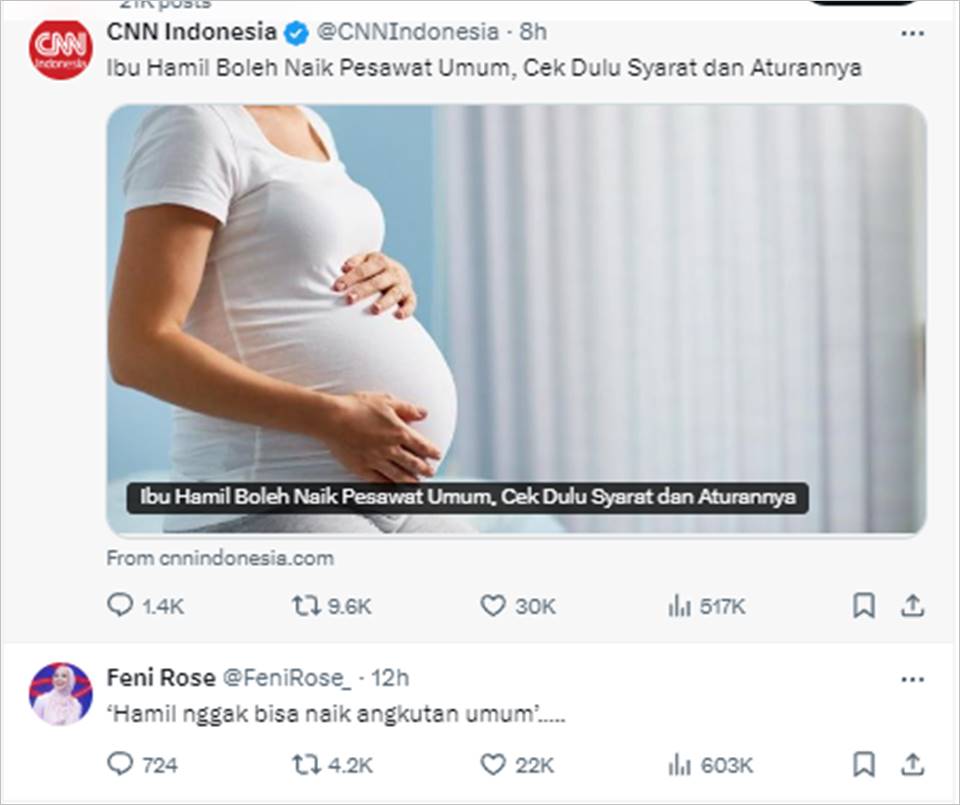Open the @CNNIndonesia handle link
This screenshot has height=805, width=960.
click(x=408, y=32)
